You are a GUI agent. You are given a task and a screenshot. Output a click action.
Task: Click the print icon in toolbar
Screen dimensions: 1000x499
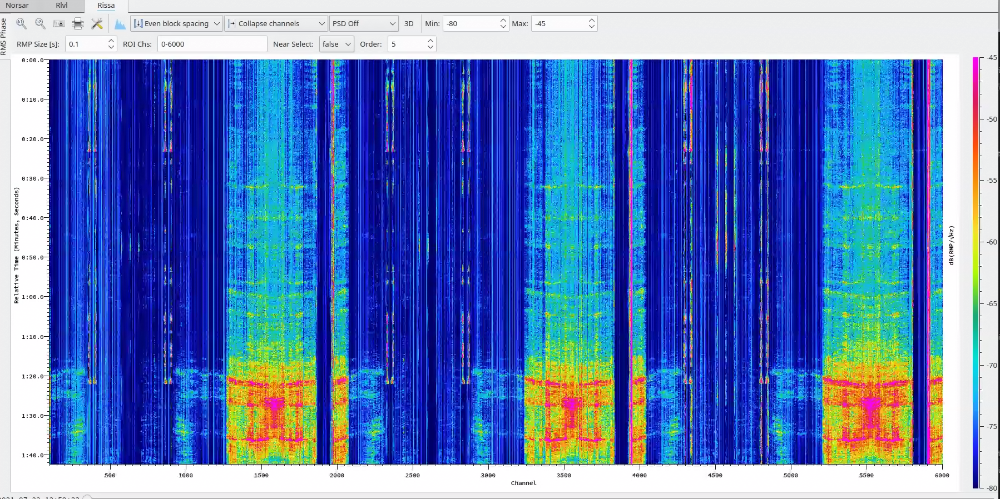[78, 23]
